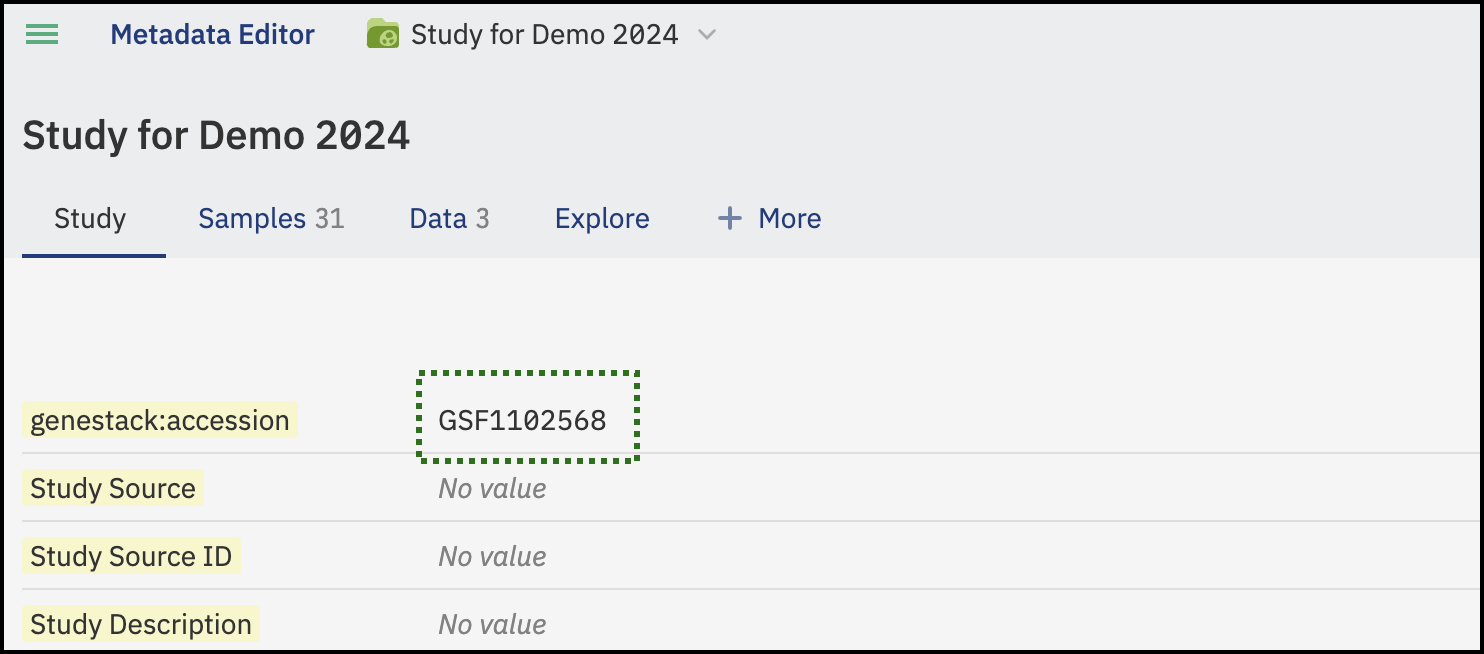Click the Study Source field label
This screenshot has width=1484, height=654.
113,488
